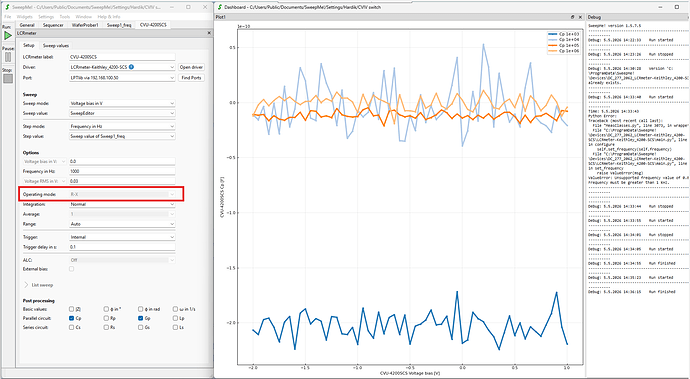Open the Operating mode dropdown
The height and width of the screenshot is (379, 690).
[x=122, y=194]
